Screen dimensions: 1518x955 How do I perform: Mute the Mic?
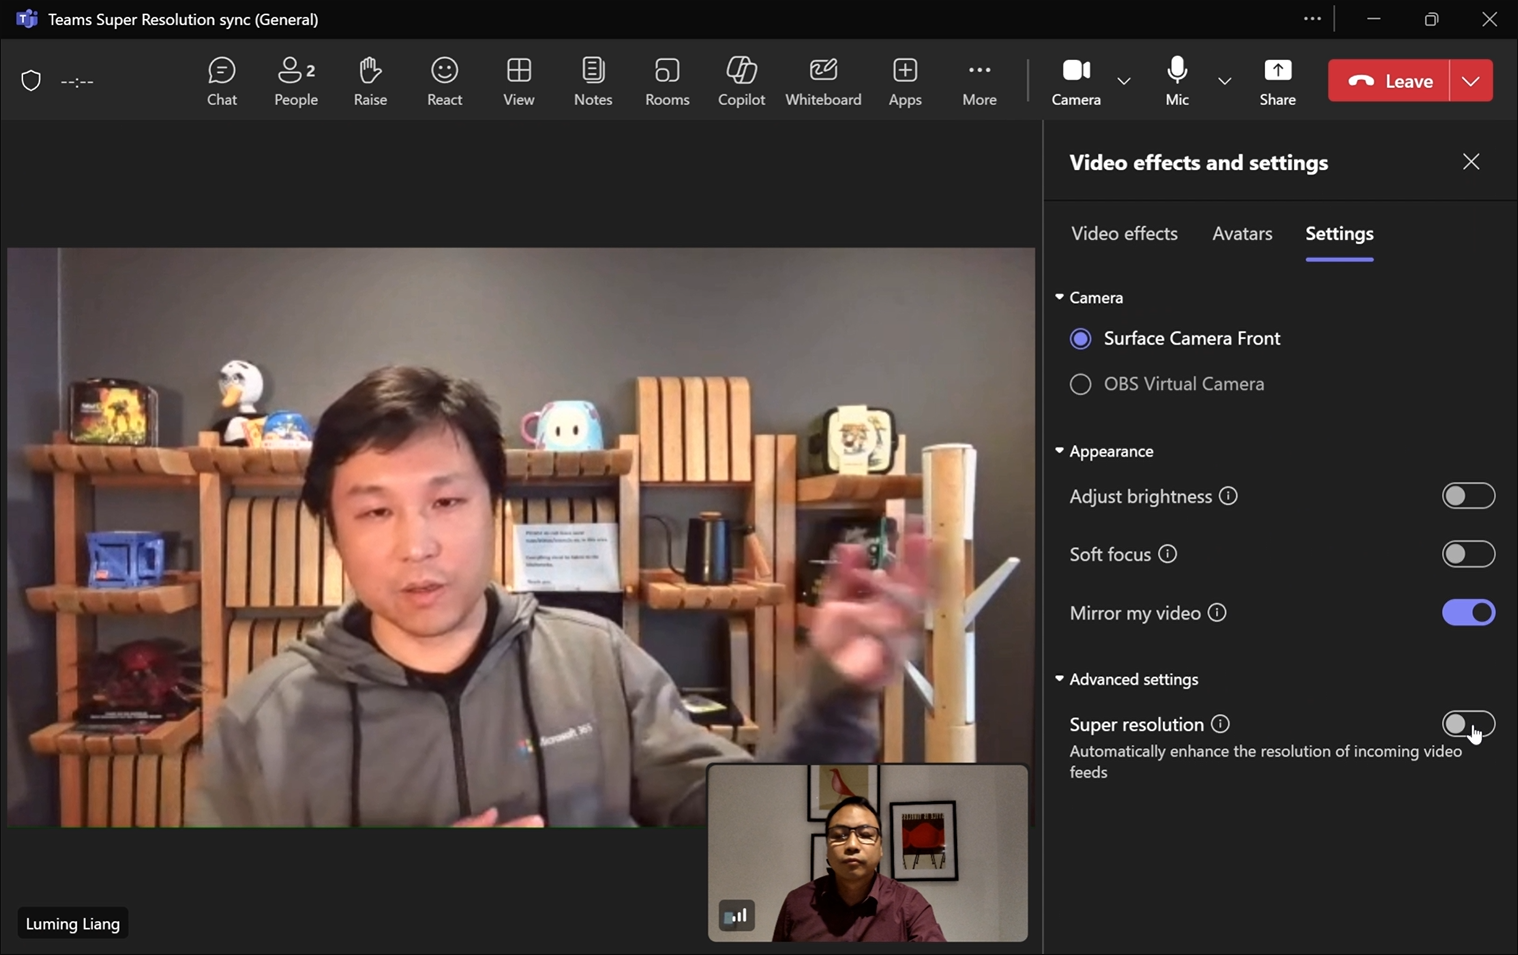[1177, 81]
